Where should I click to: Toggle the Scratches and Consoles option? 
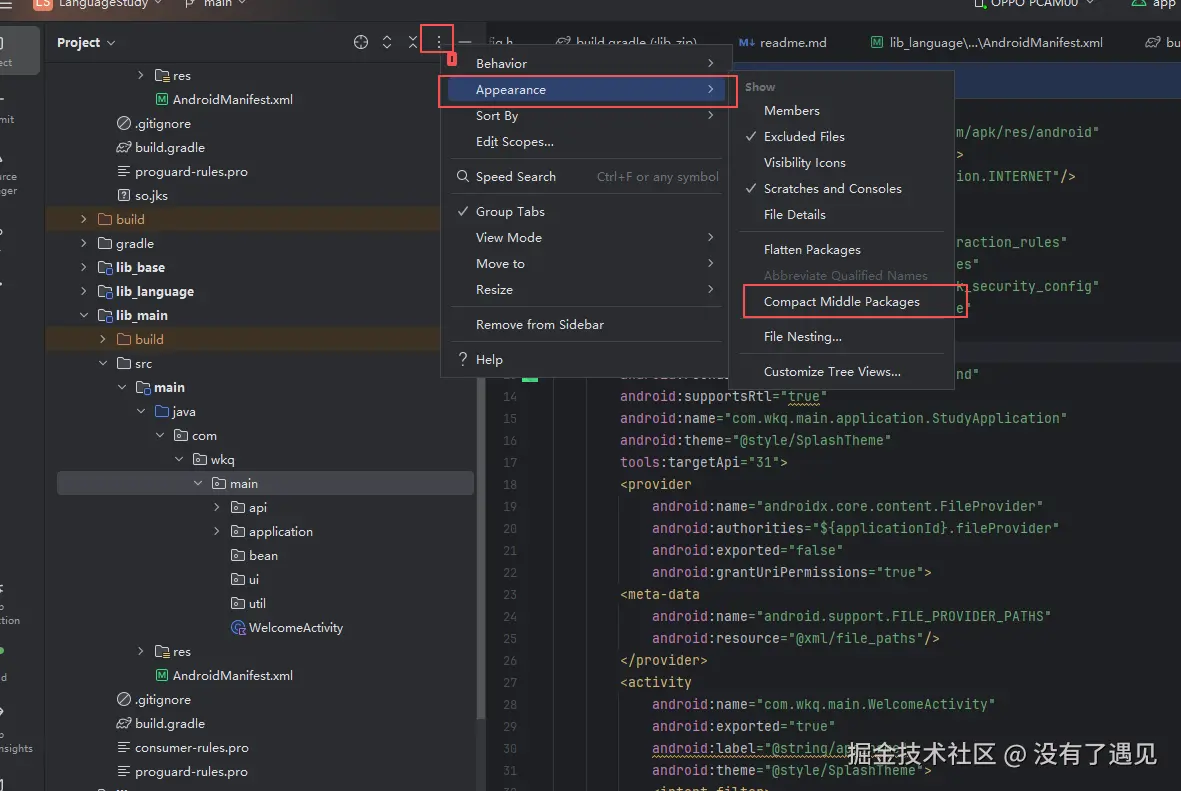click(832, 189)
